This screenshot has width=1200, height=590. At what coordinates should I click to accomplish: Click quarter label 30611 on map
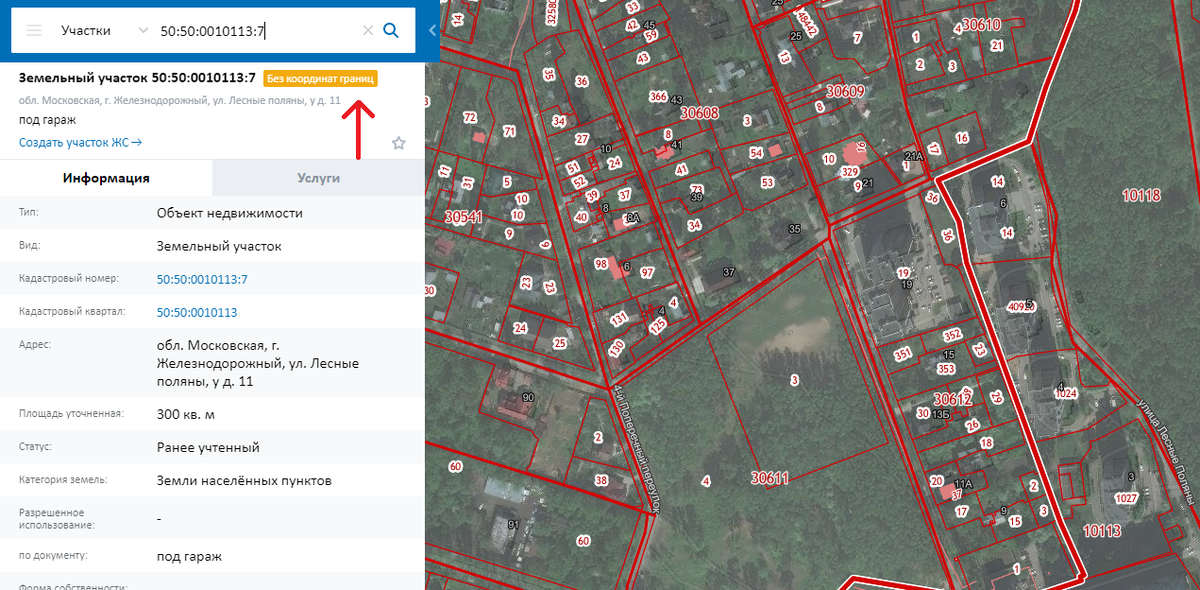770,479
